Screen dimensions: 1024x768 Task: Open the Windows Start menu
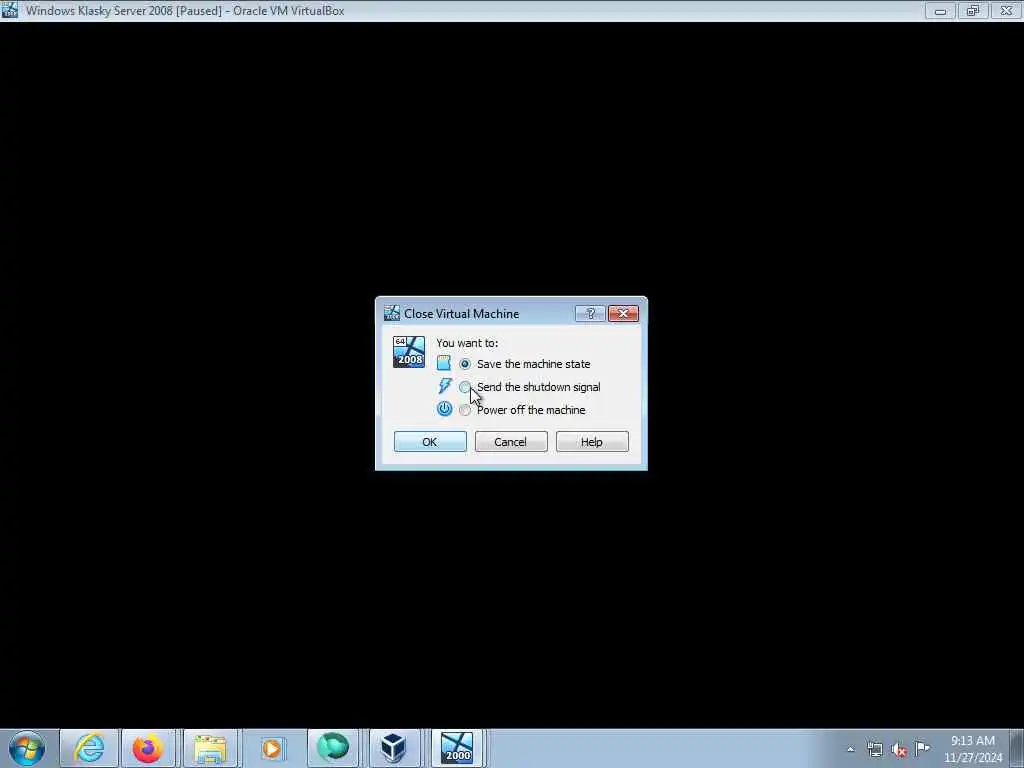coord(27,748)
